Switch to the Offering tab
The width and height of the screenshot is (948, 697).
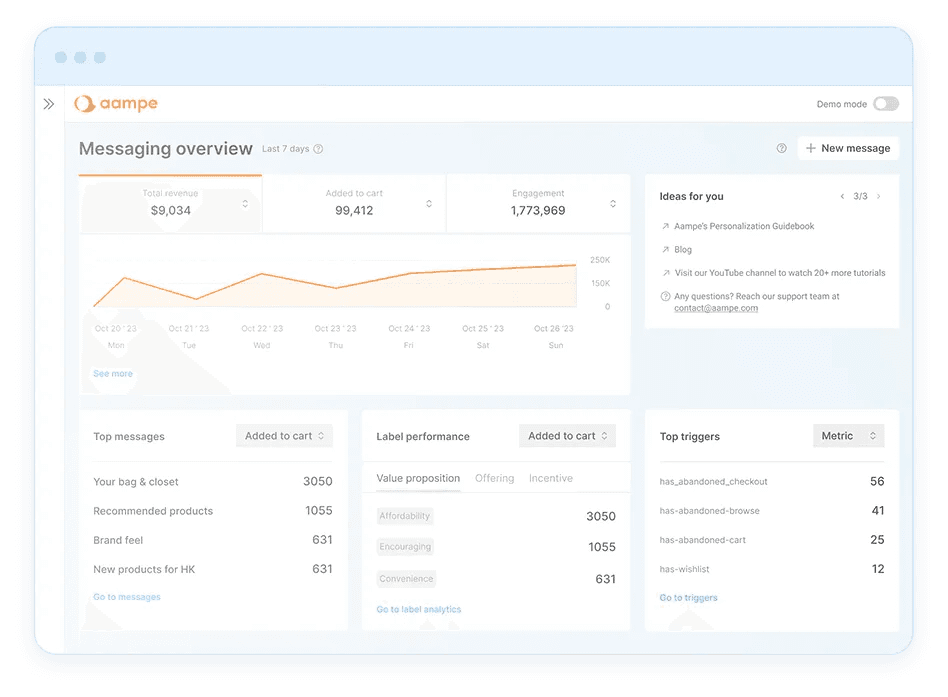tap(494, 478)
